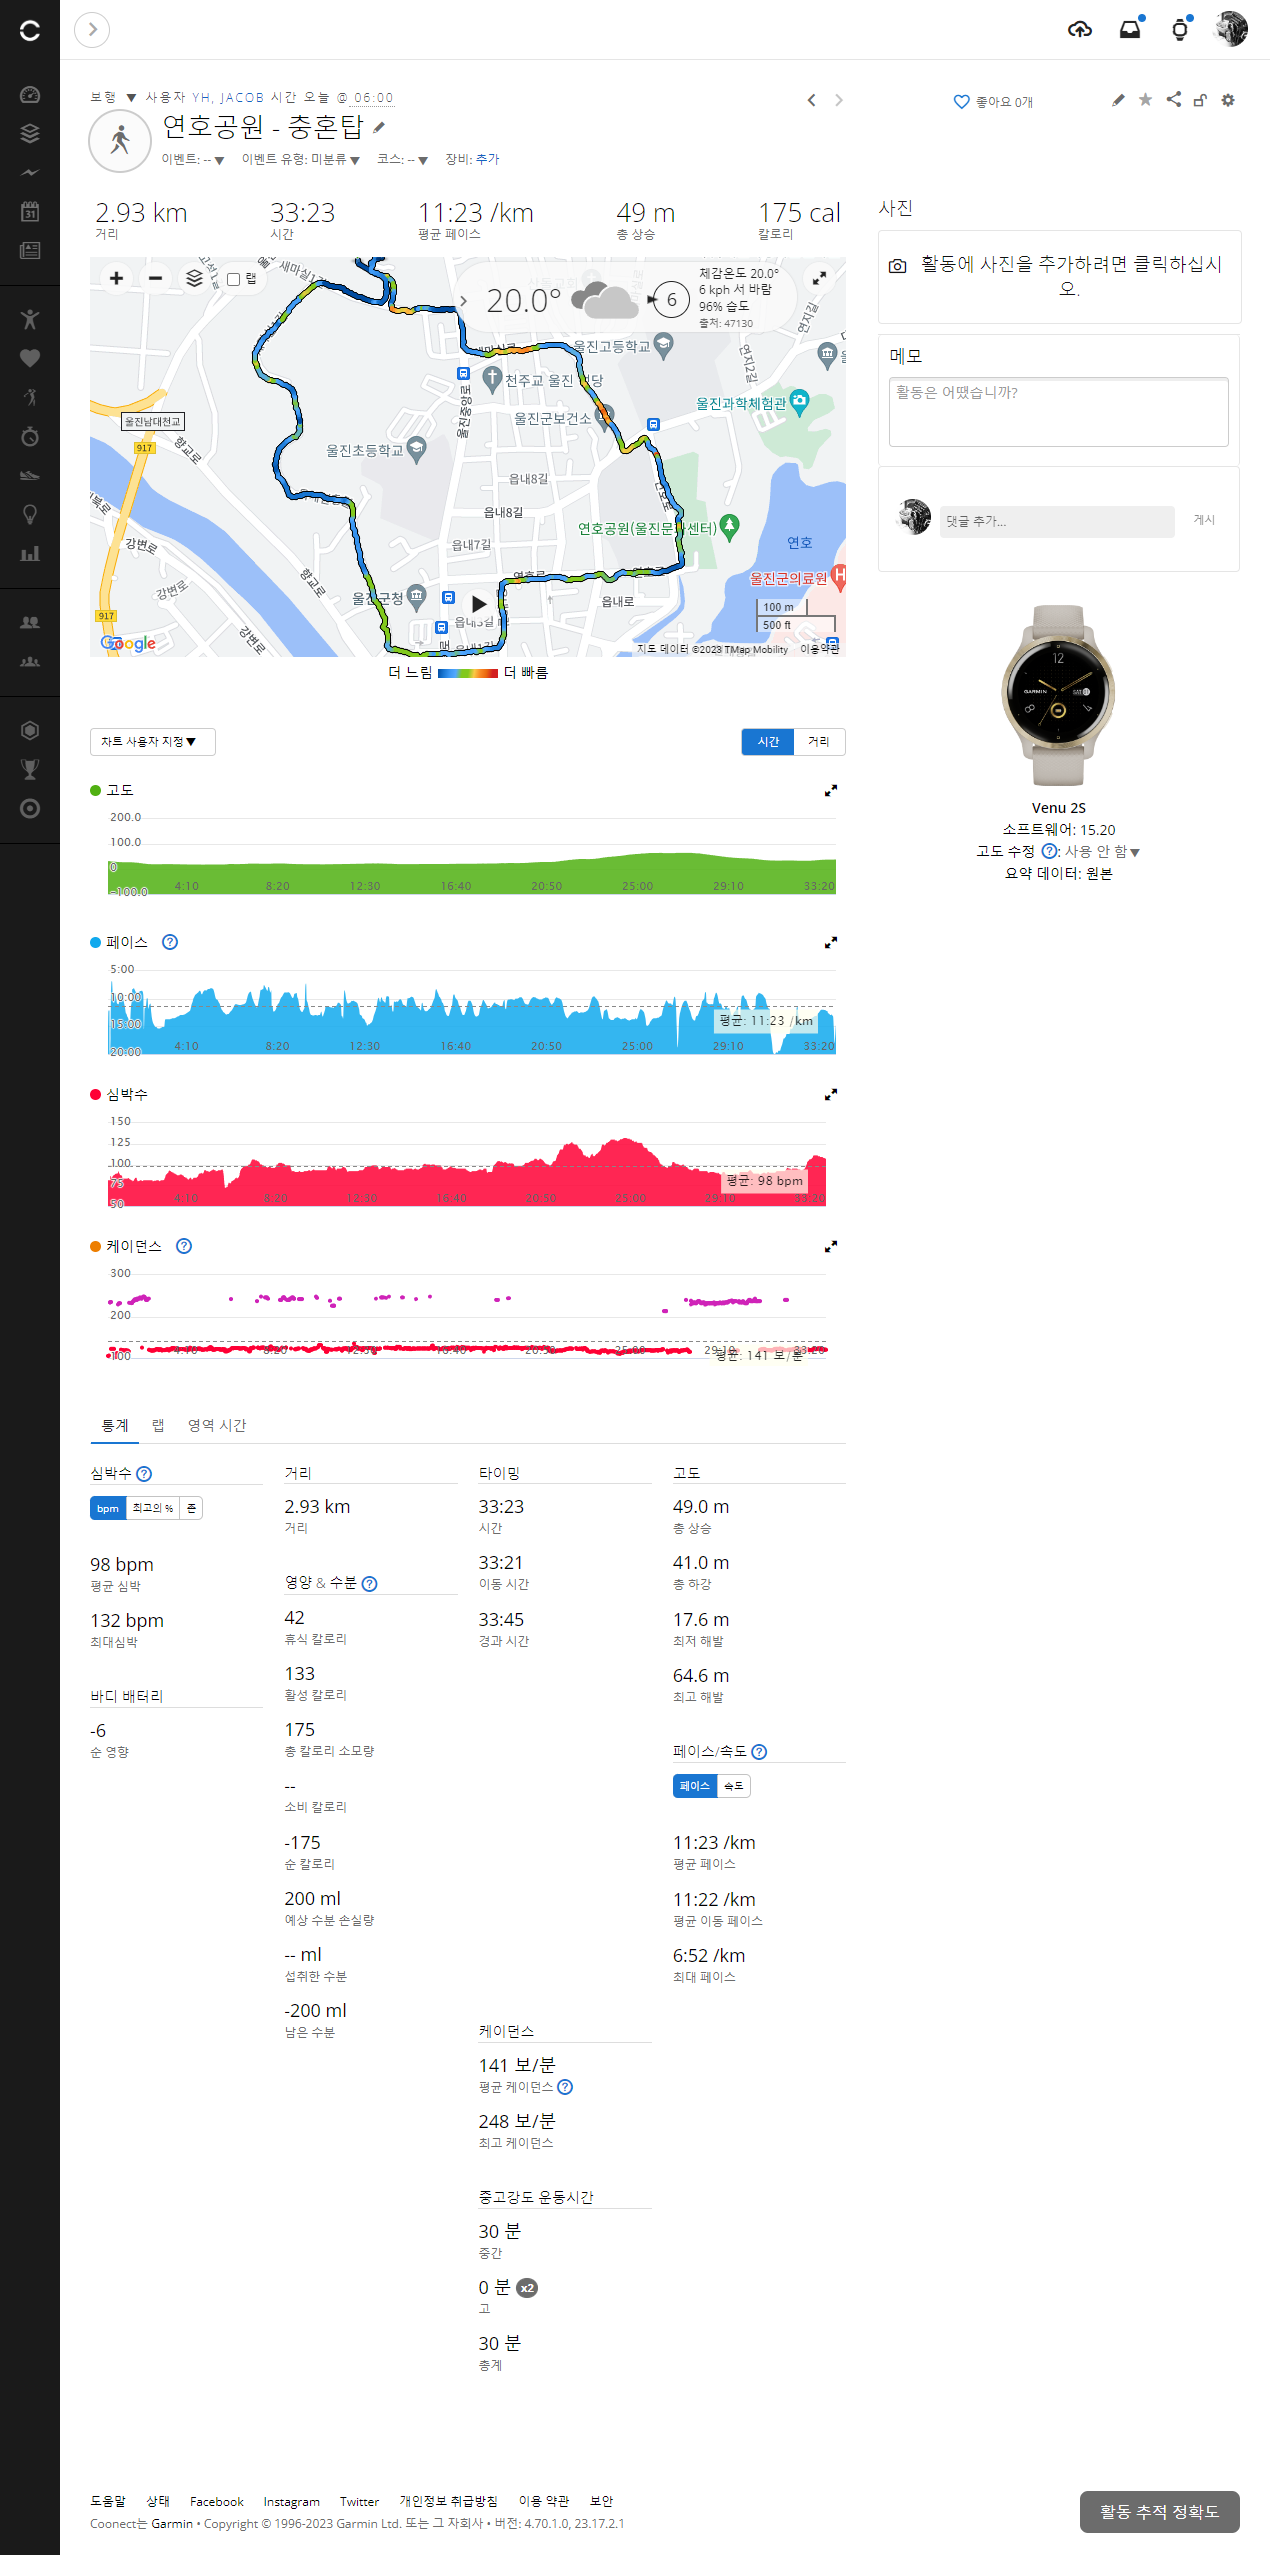This screenshot has width=1270, height=2555.
Task: Select bpm heart rate display
Action: point(108,1508)
